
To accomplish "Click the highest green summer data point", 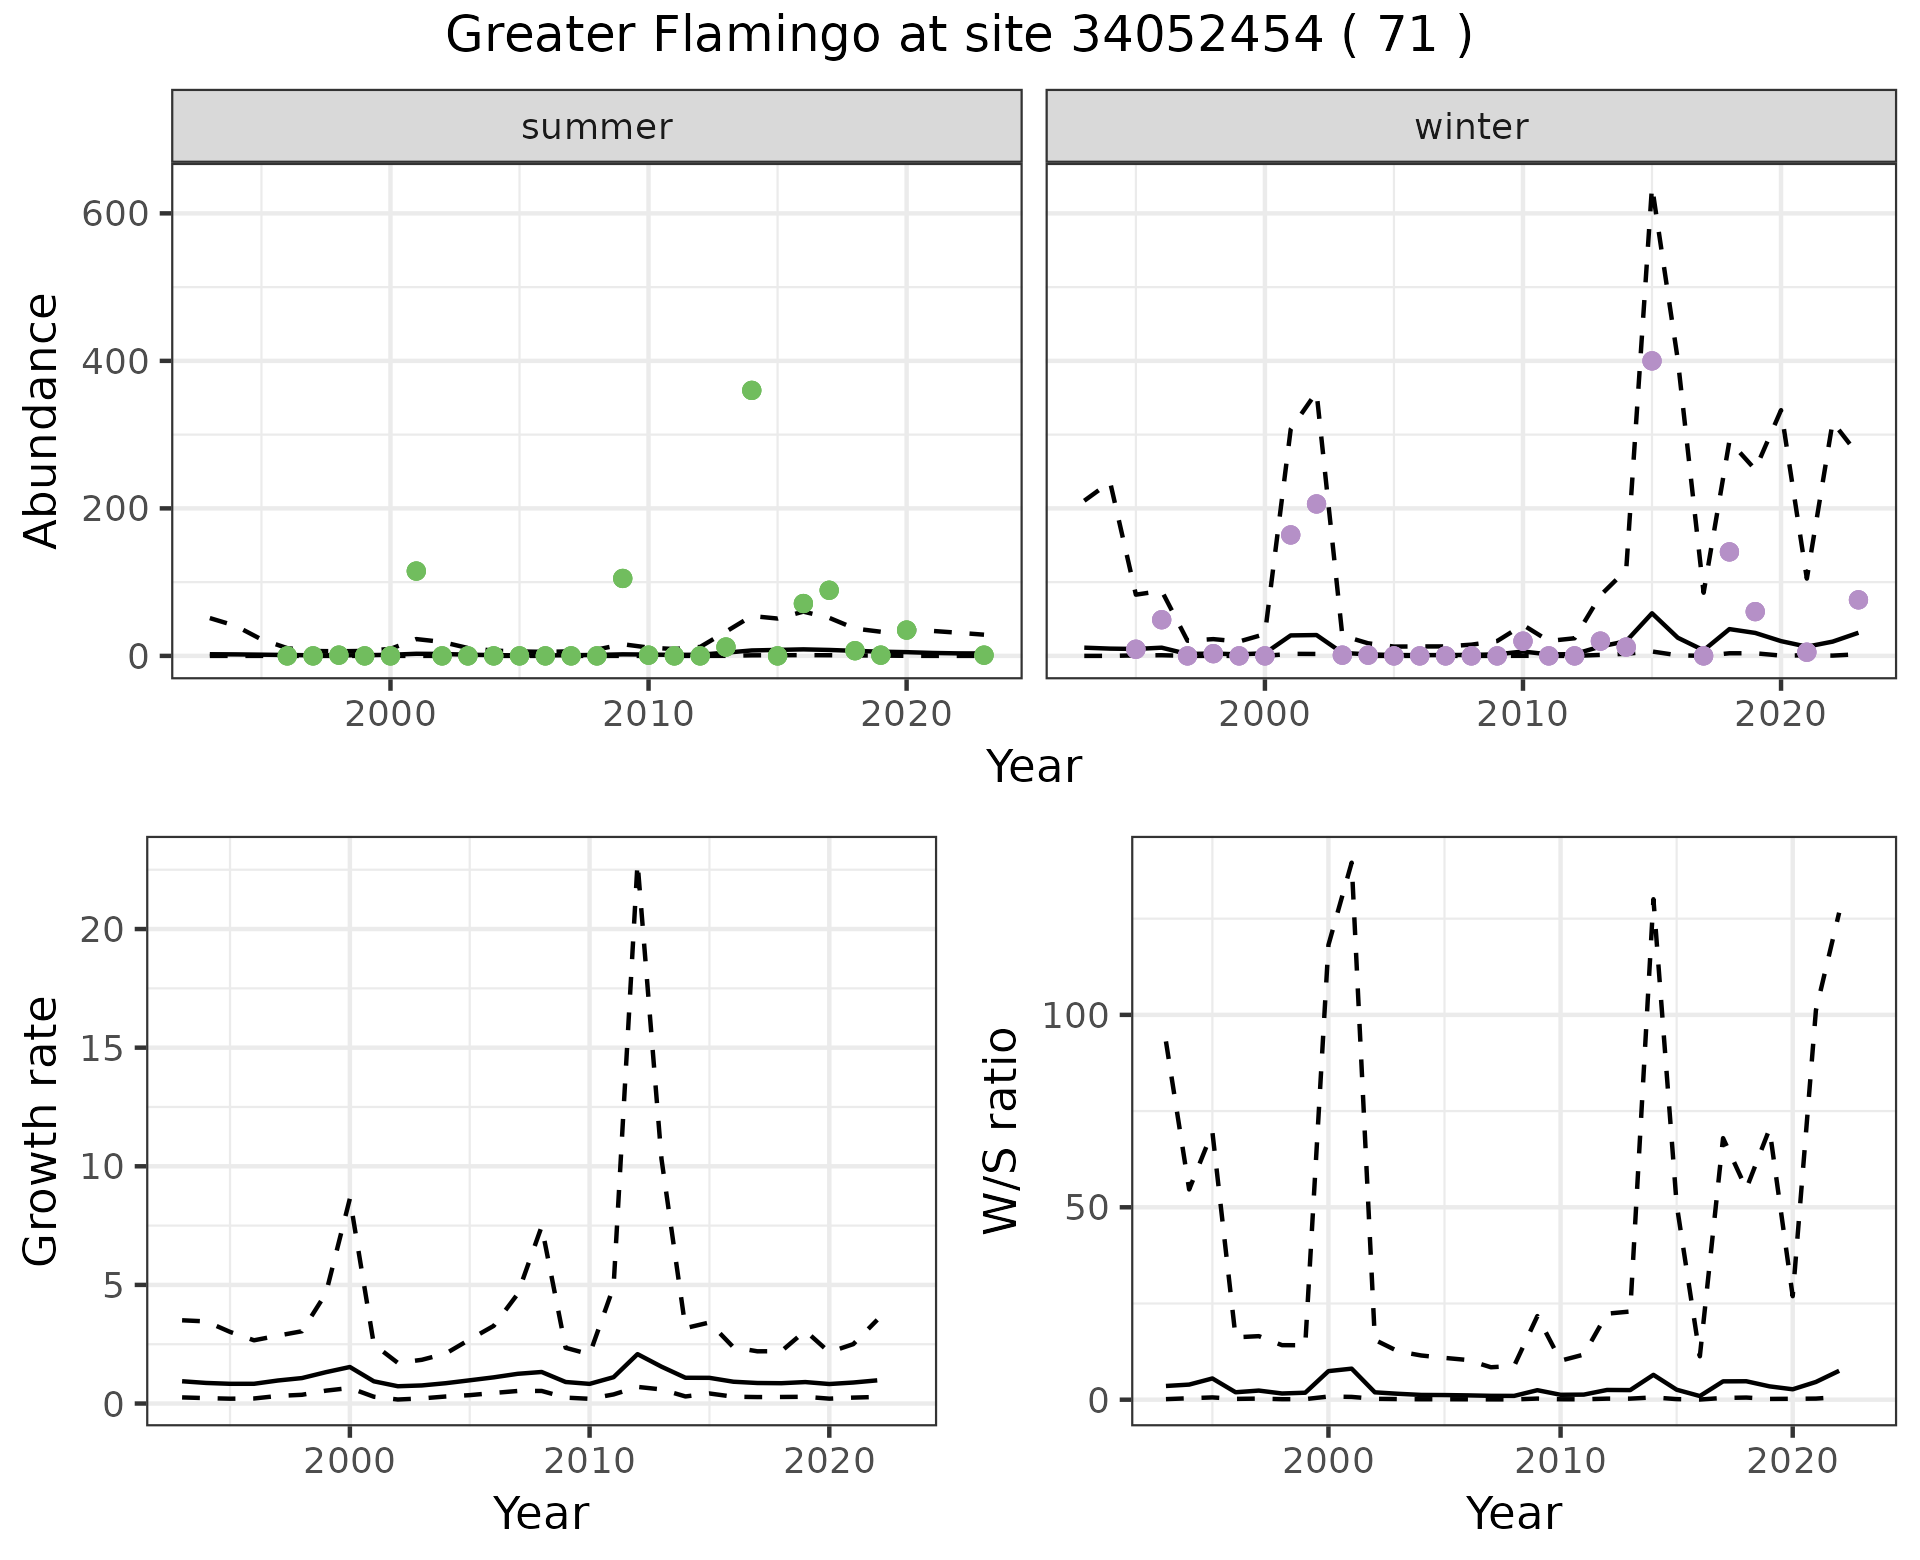I will pyautogui.click(x=752, y=390).
